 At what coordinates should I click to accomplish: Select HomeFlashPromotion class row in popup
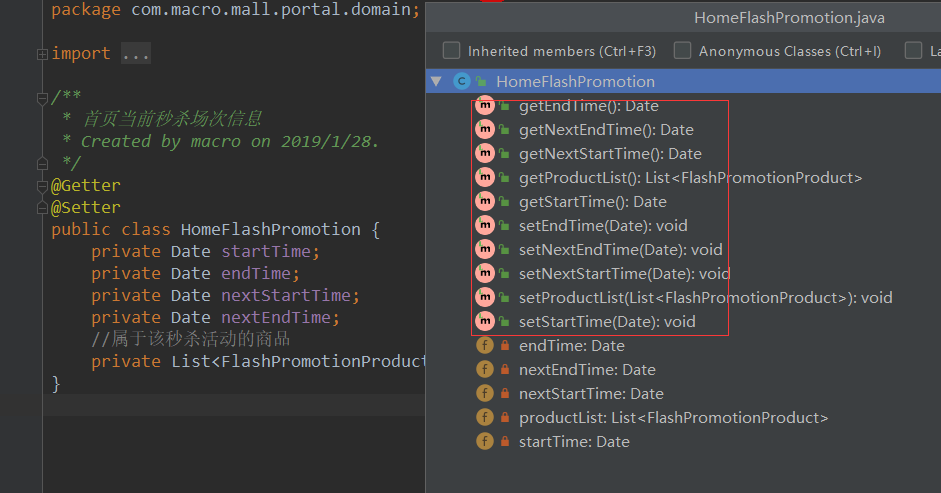pos(683,81)
